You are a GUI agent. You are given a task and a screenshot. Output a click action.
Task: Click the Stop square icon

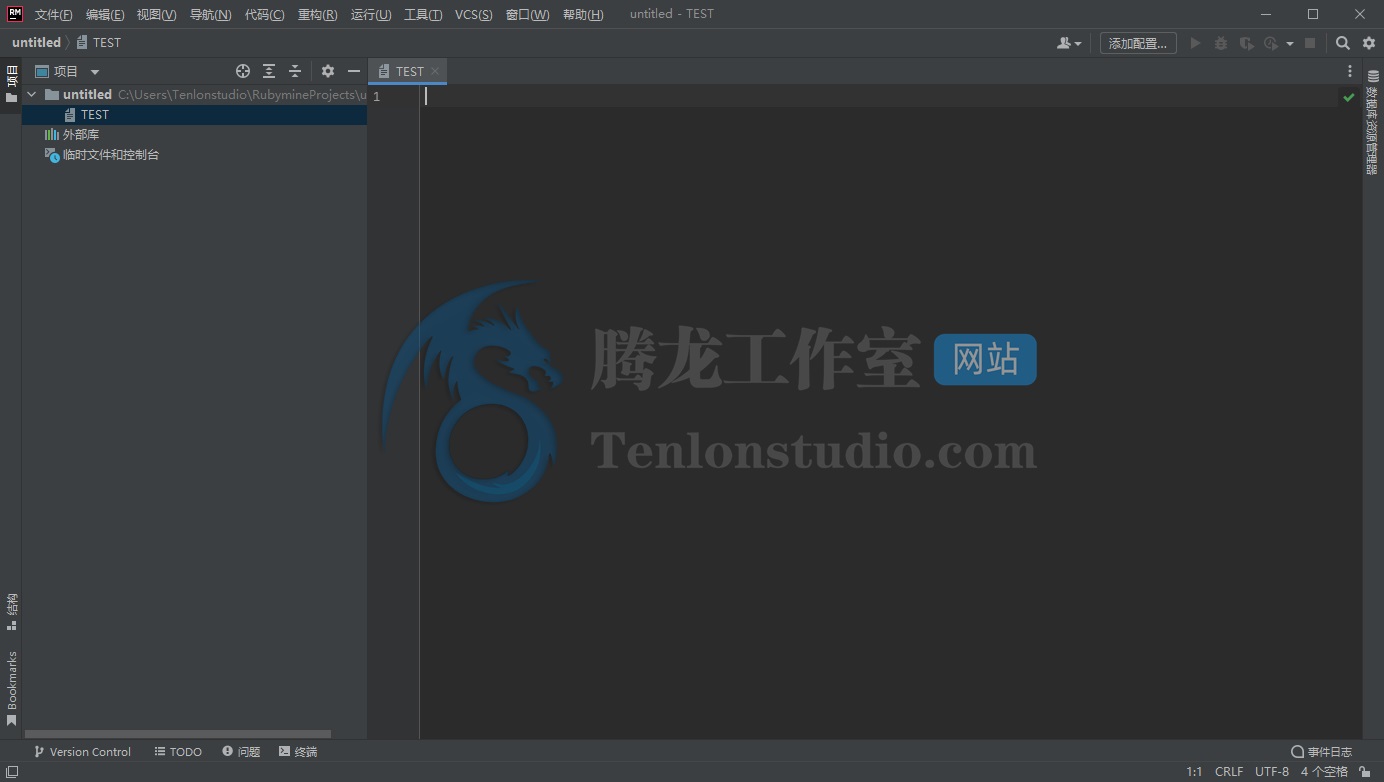tap(1310, 43)
